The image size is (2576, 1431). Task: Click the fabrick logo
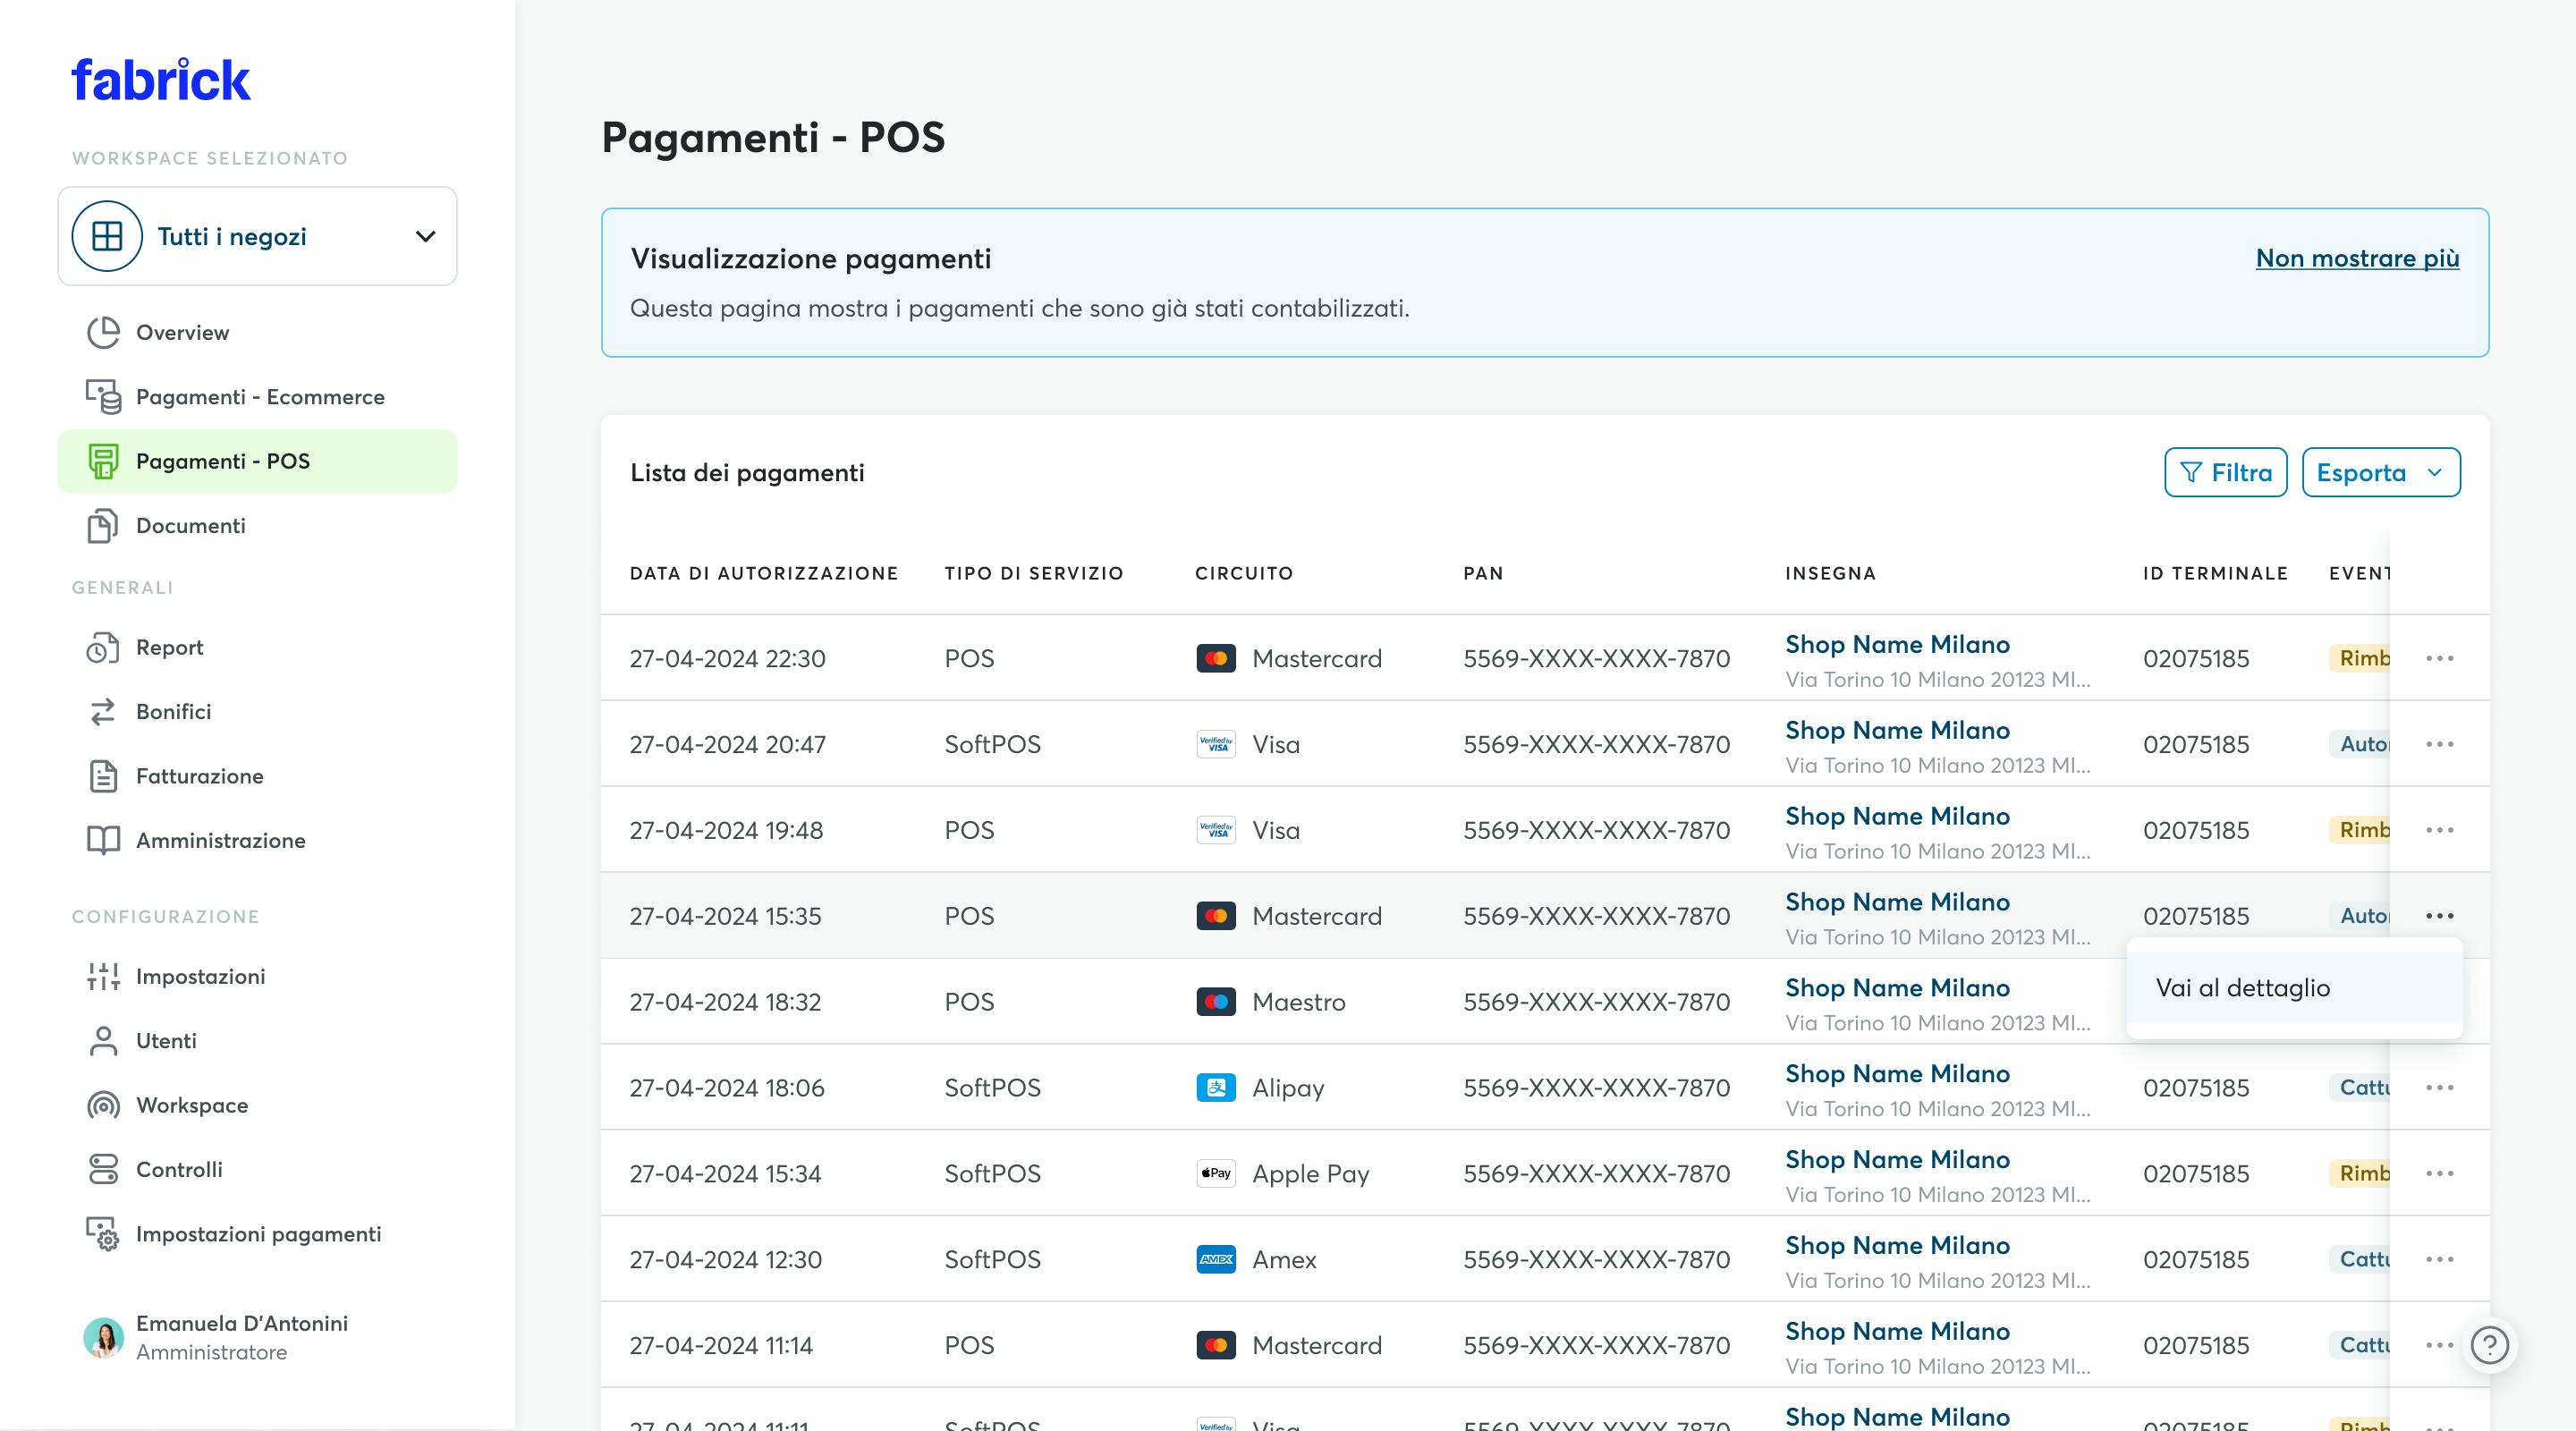pyautogui.click(x=160, y=80)
